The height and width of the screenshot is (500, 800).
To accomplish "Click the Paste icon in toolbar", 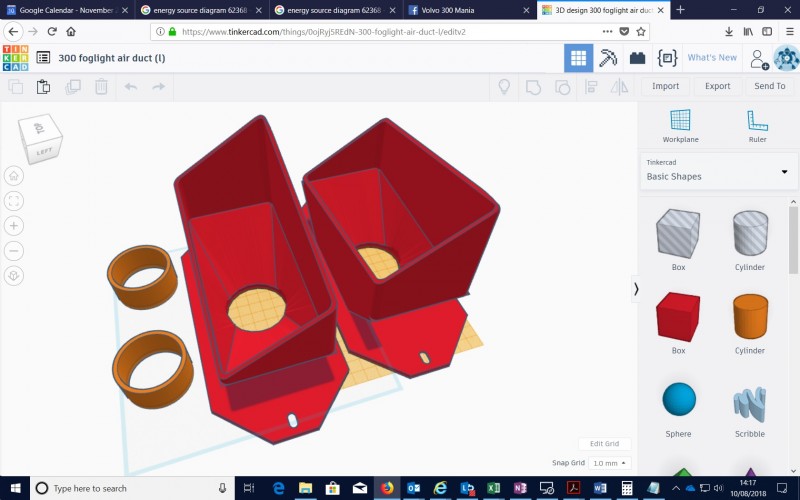I will click(x=43, y=87).
